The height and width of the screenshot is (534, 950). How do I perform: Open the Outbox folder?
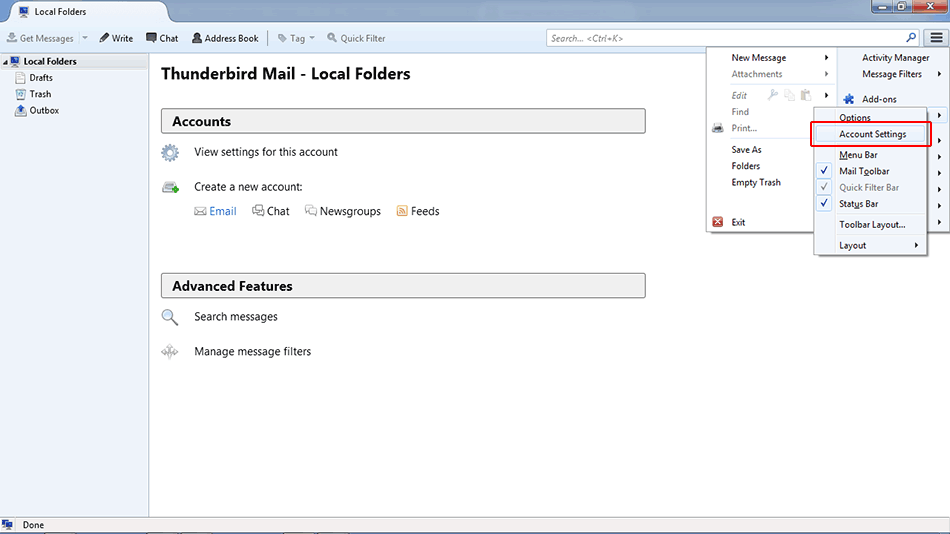(44, 110)
